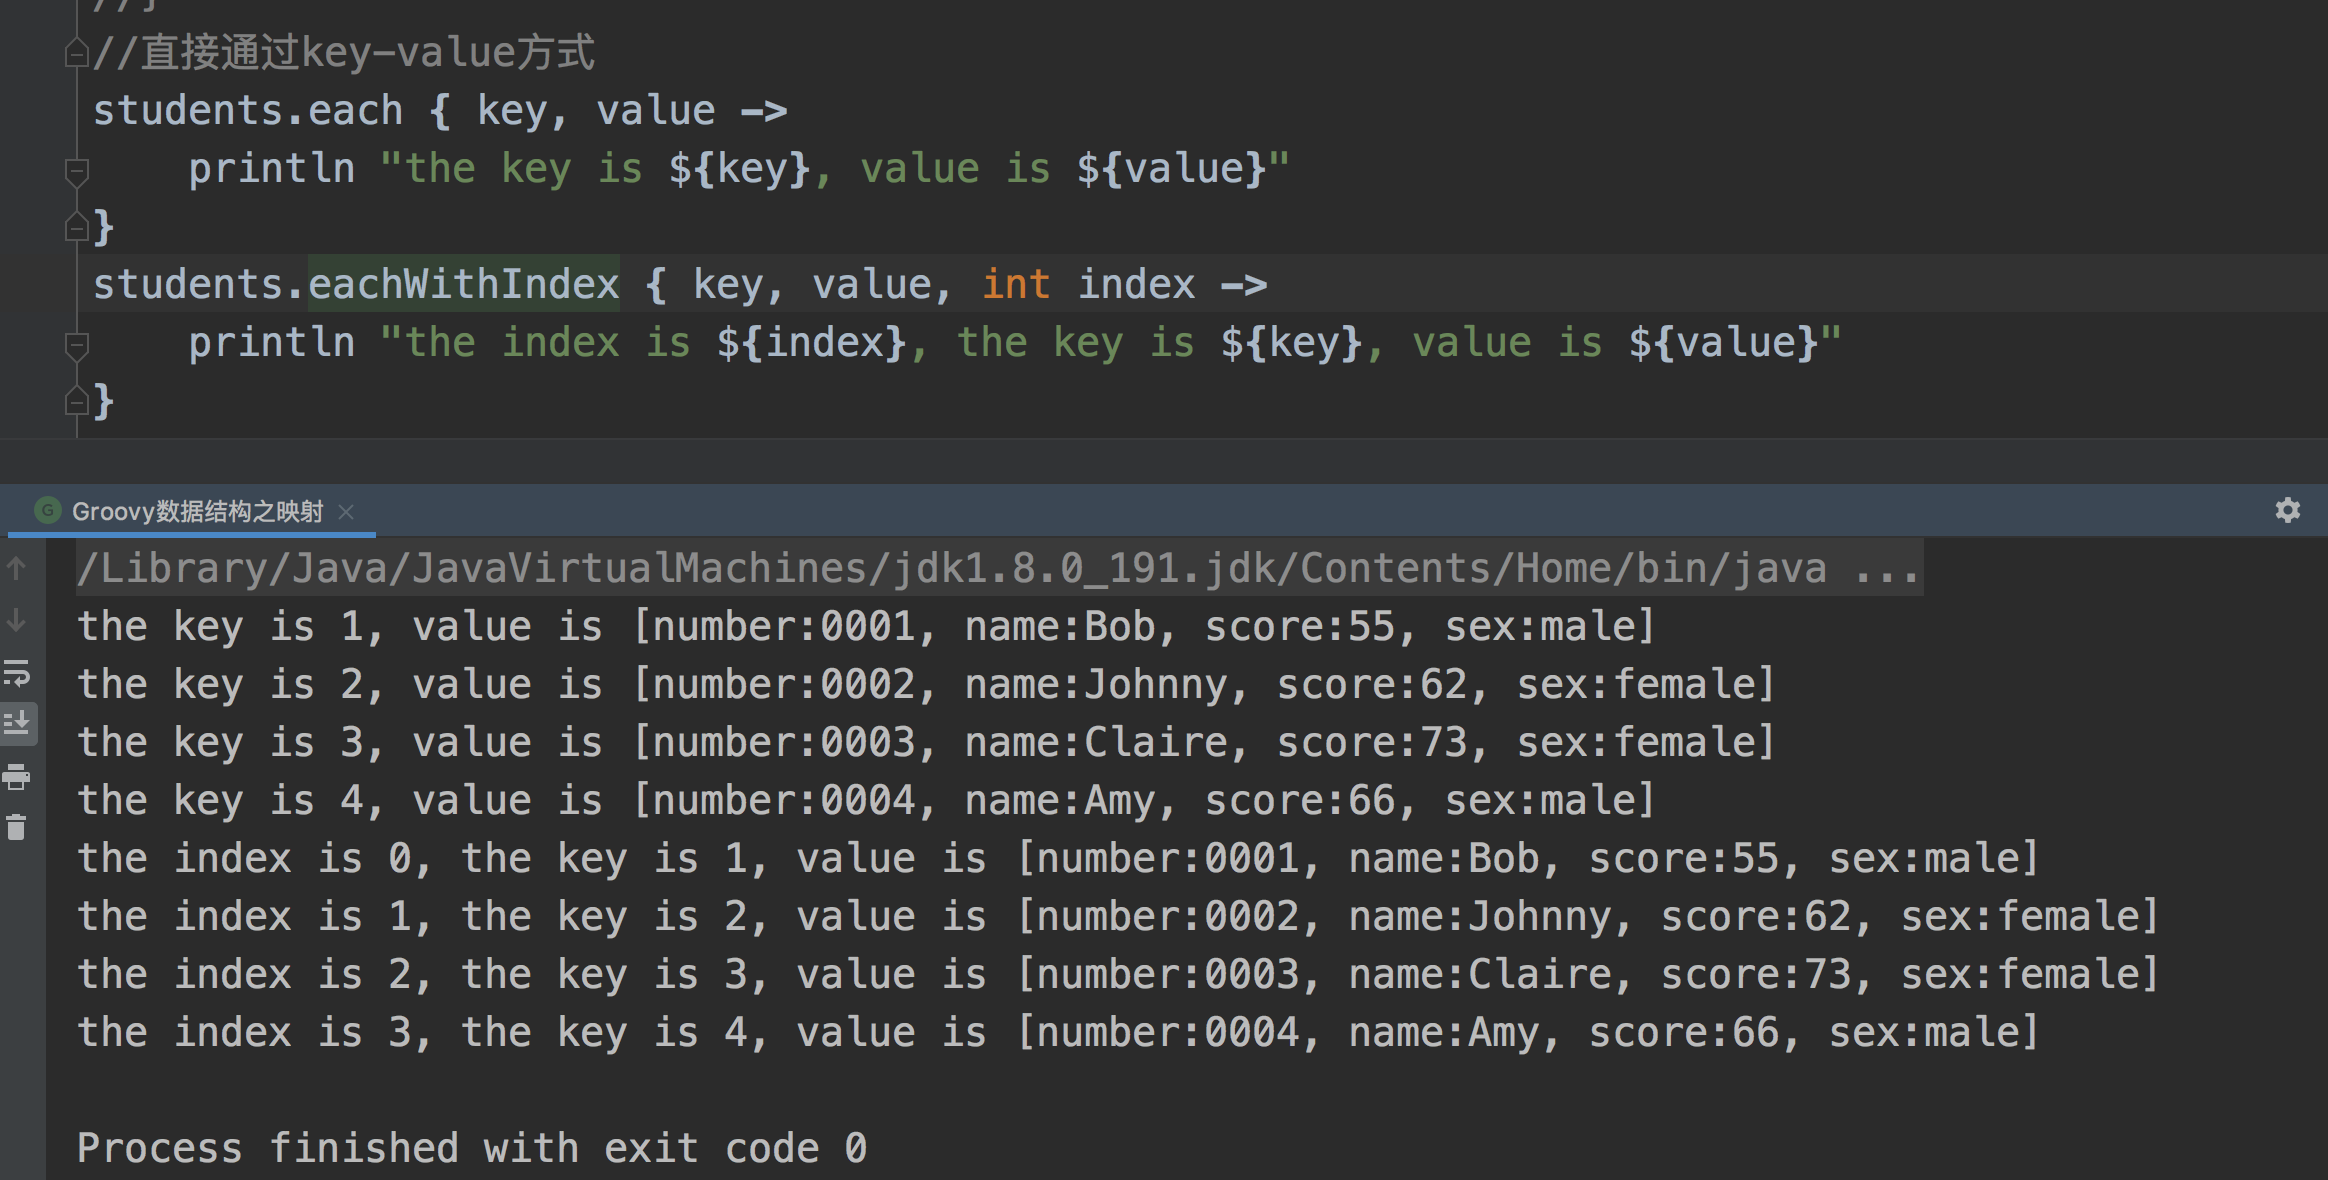Image resolution: width=2328 pixels, height=1180 pixels.
Task: Toggle soft-wrap in the console
Action: coord(16,673)
